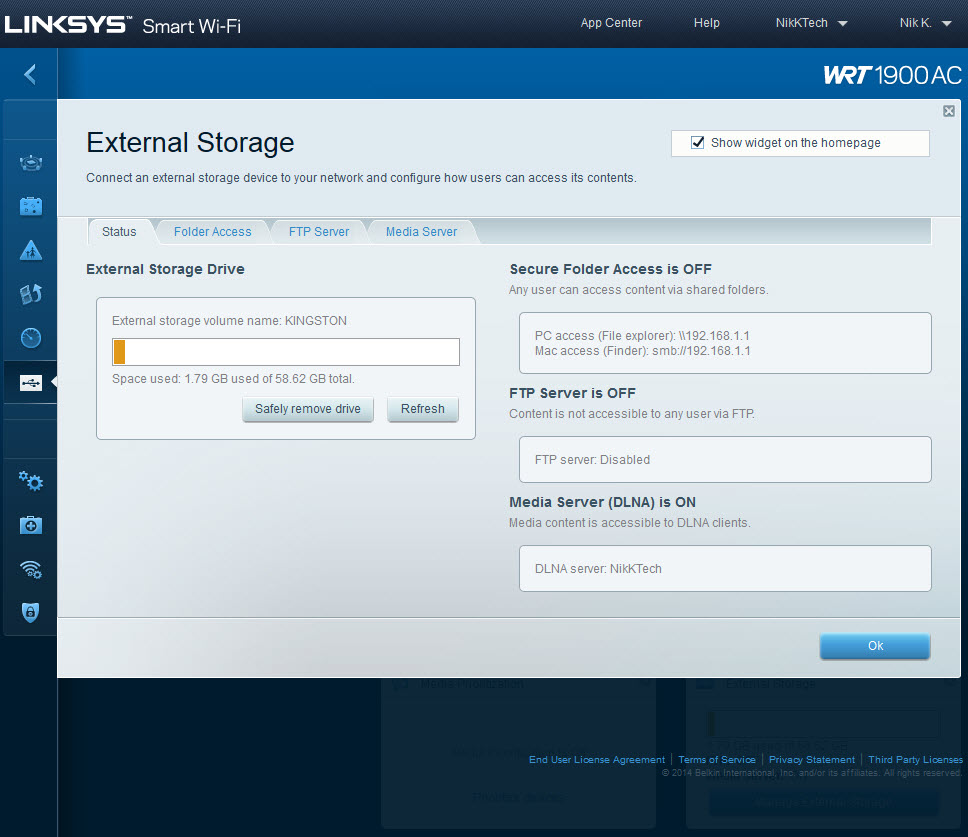Open Guest Access briefcase icon in sidebar
Screen dimensions: 968x837
click(31, 206)
